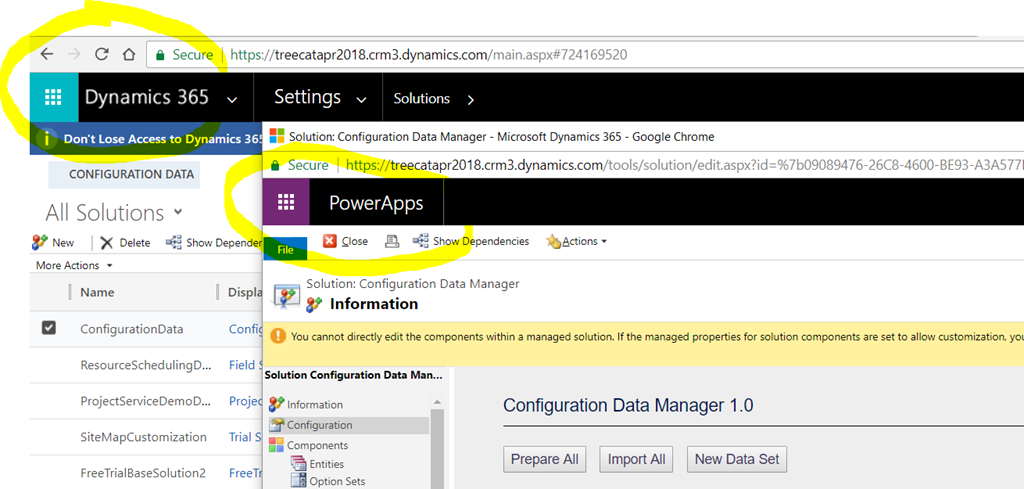
Task: Click the info icon on blue notification bar
Action: (x=47, y=138)
